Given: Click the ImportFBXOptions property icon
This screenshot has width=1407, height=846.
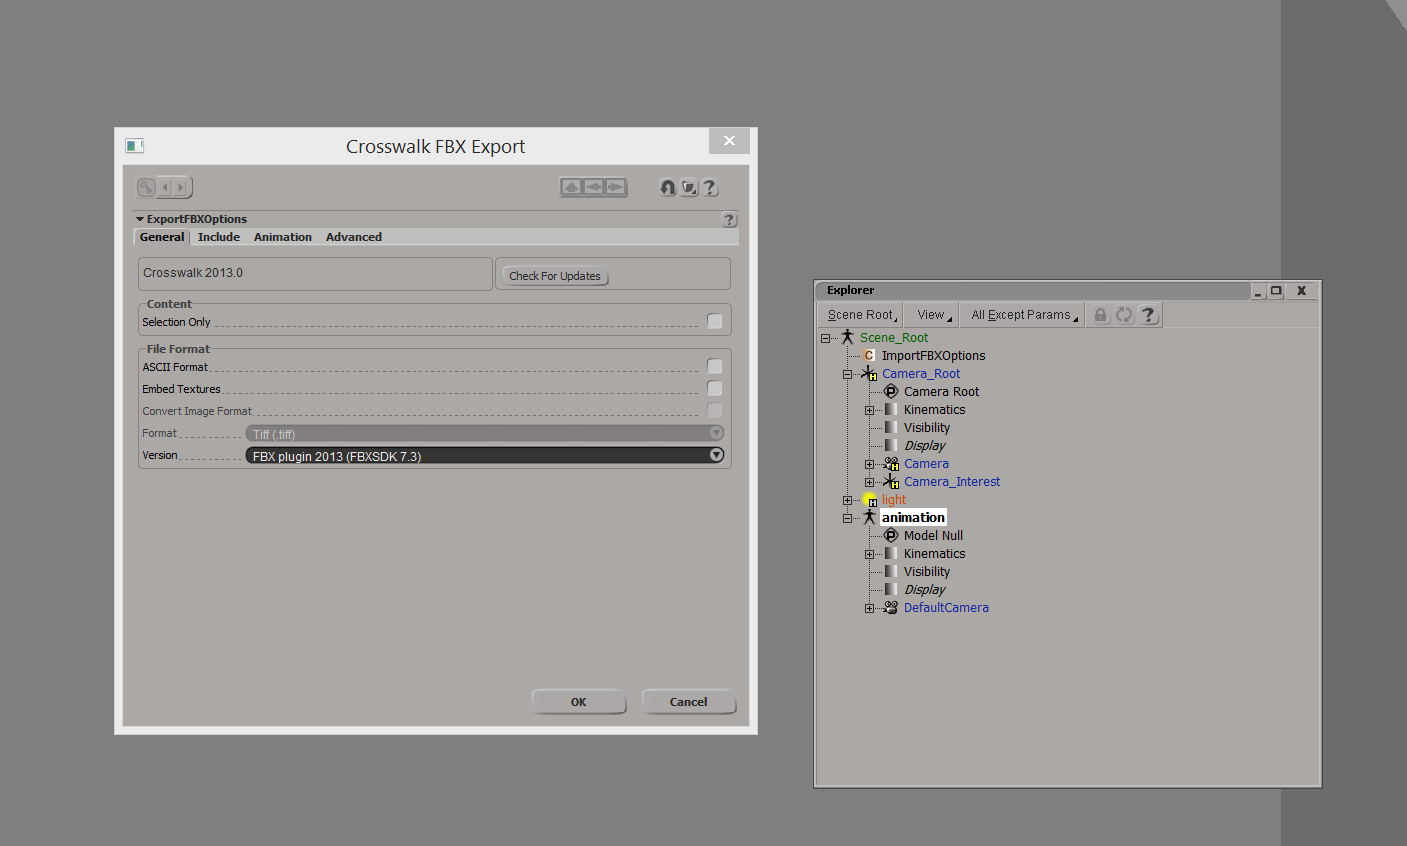Looking at the screenshot, I should coord(869,356).
